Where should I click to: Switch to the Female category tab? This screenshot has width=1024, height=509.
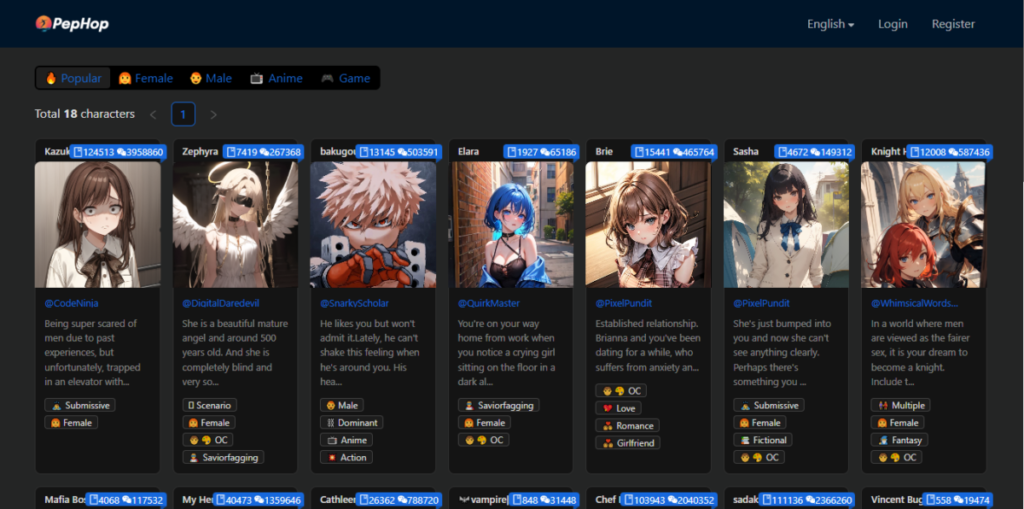pyautogui.click(x=145, y=78)
